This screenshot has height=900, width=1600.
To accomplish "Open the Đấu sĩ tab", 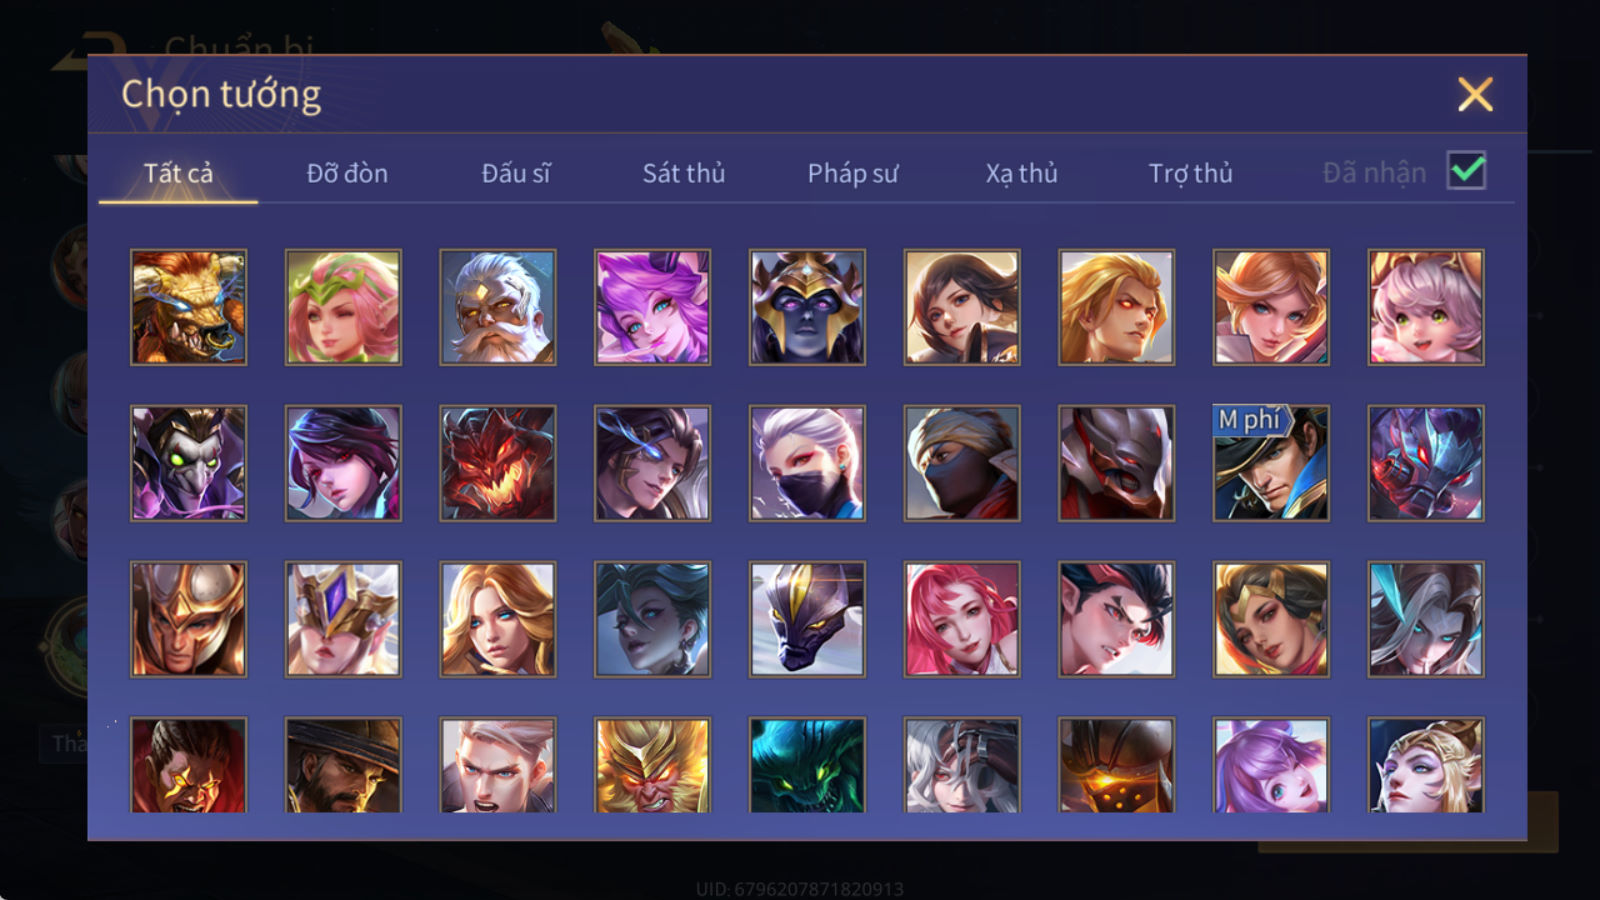I will pos(515,173).
